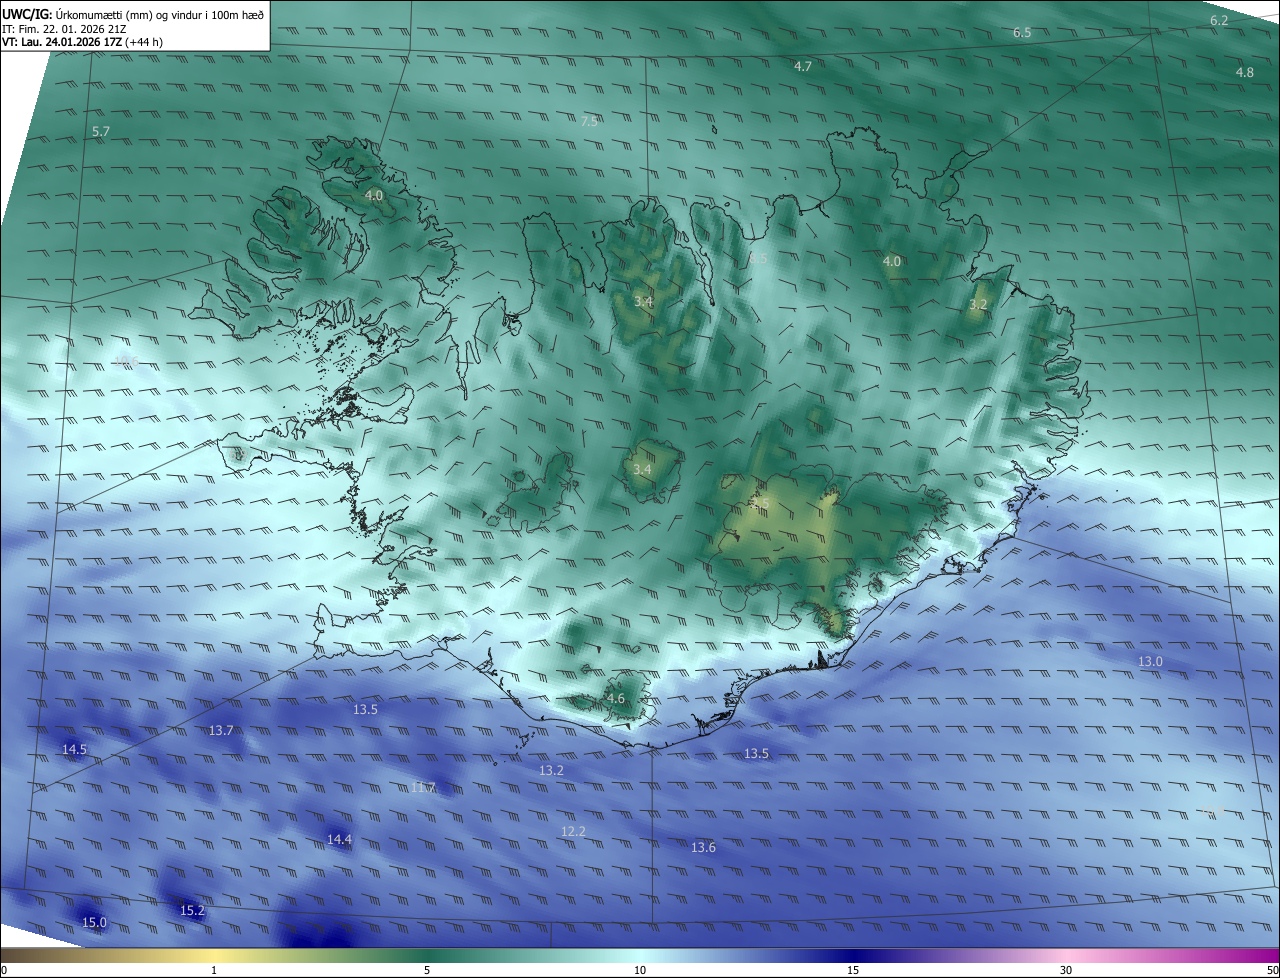
Task: Click the 15.0 value label
Action: pos(94,922)
